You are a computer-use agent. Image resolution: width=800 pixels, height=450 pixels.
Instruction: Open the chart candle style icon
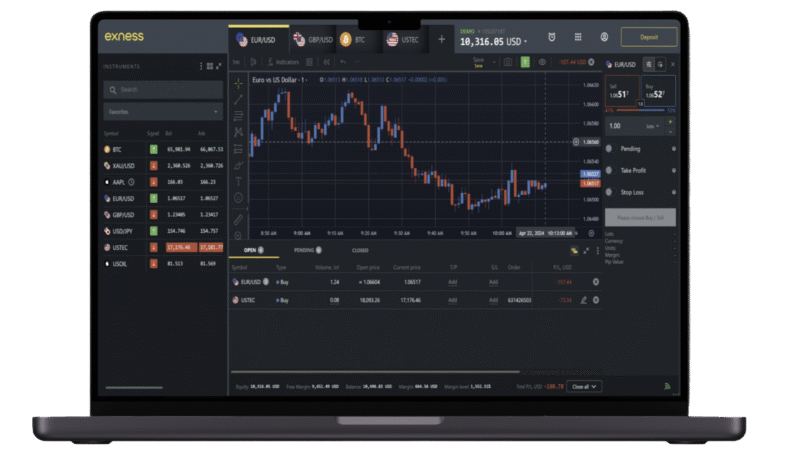click(254, 62)
